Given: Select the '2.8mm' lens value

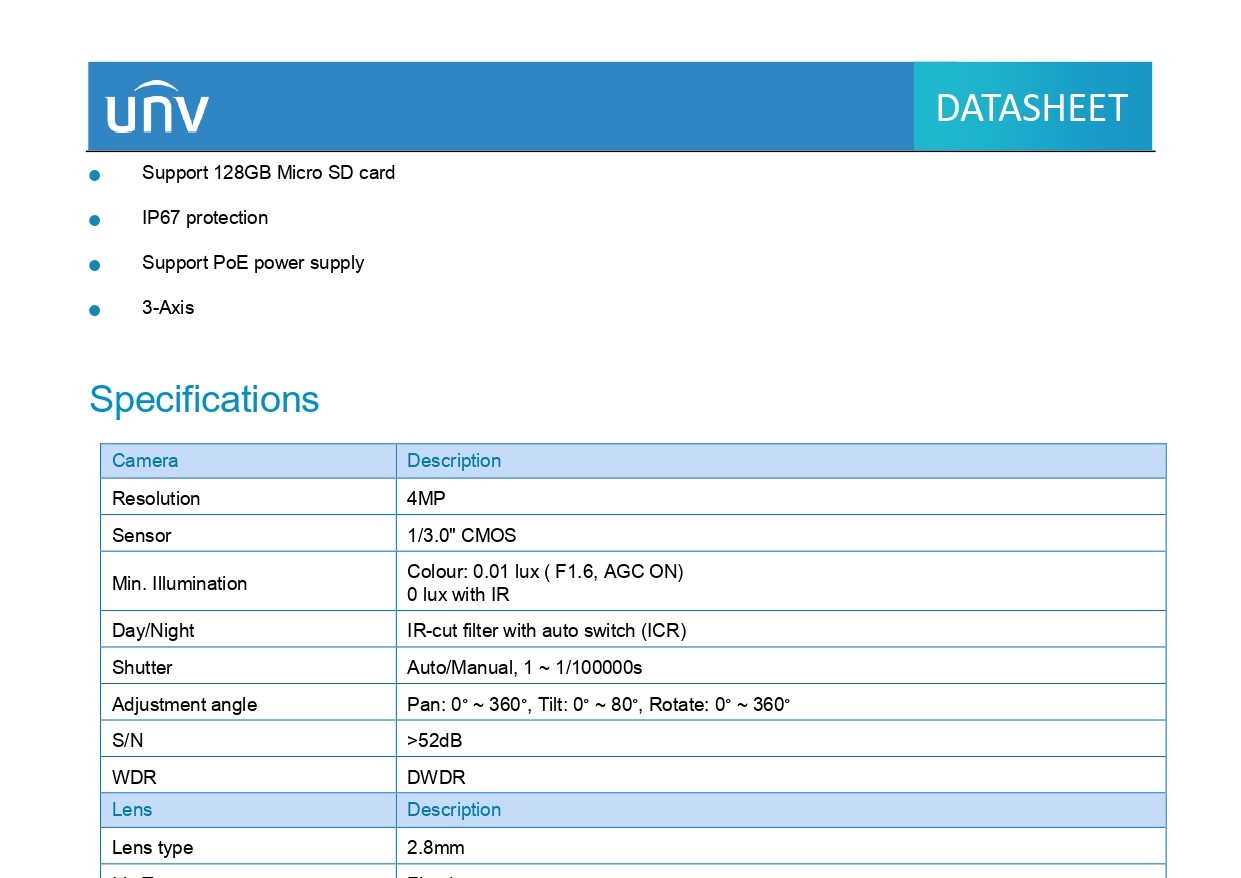Looking at the screenshot, I should 435,847.
